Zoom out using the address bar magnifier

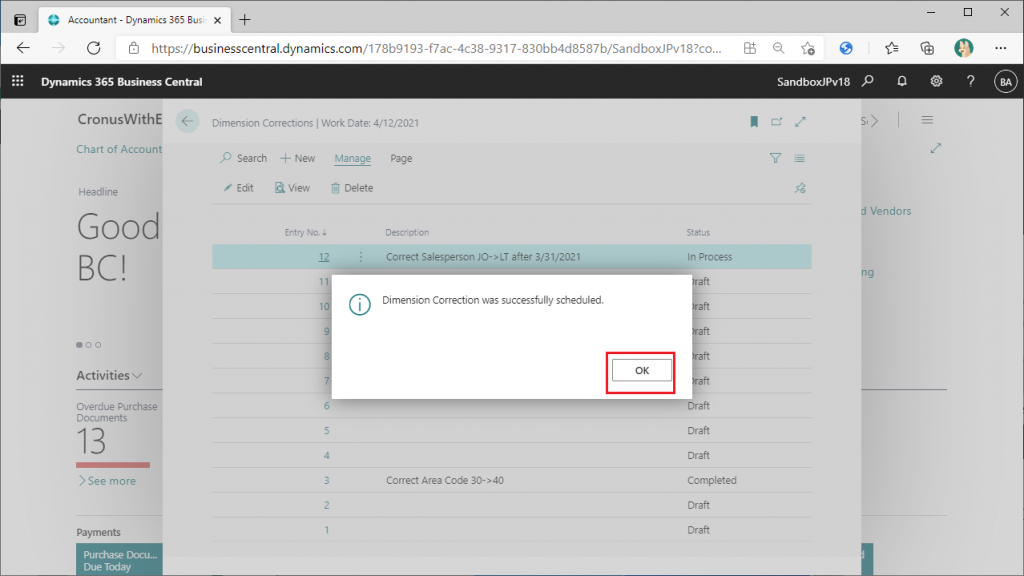pyautogui.click(x=778, y=48)
